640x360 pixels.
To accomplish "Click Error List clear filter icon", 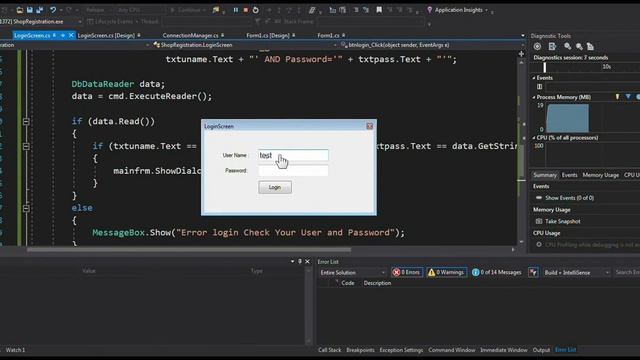I will coord(533,272).
